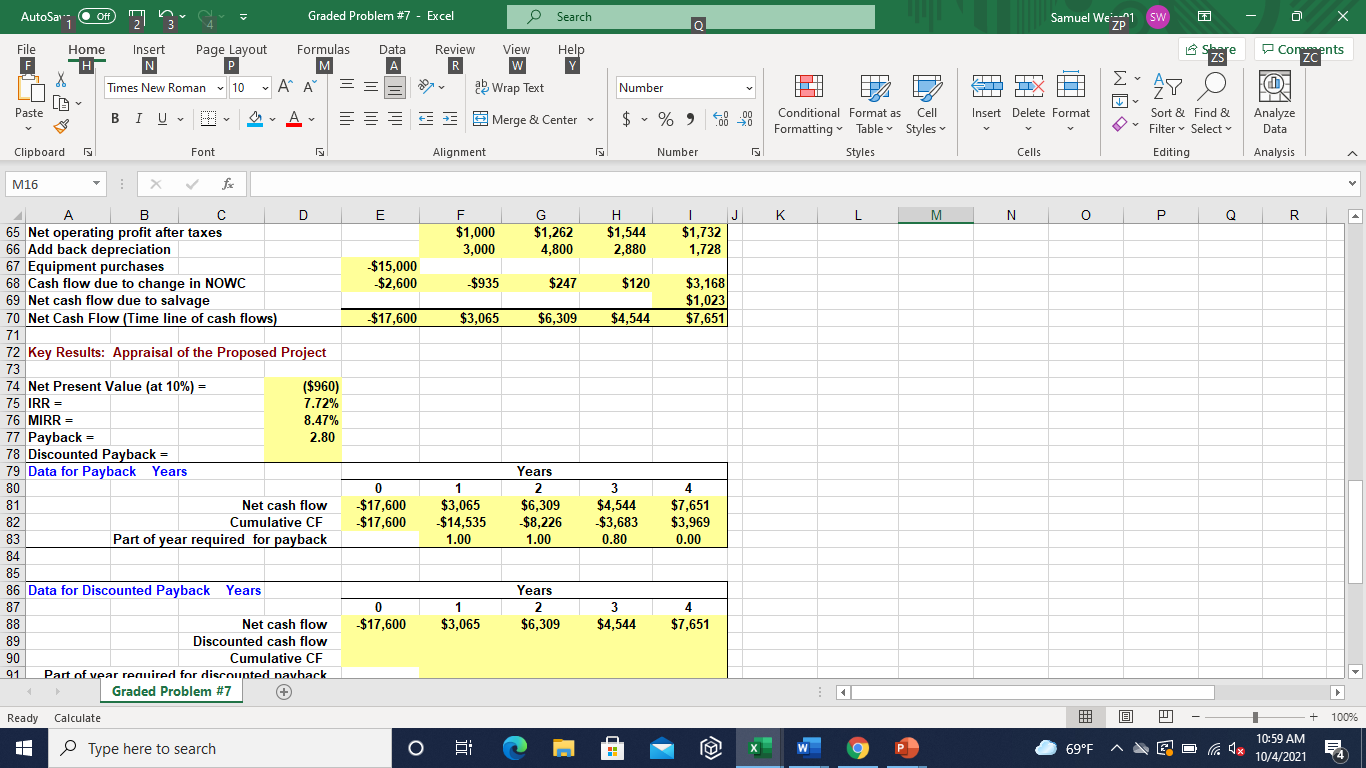Click the Center horizontal alignment icon
Viewport: 1366px width, 768px height.
[372, 120]
